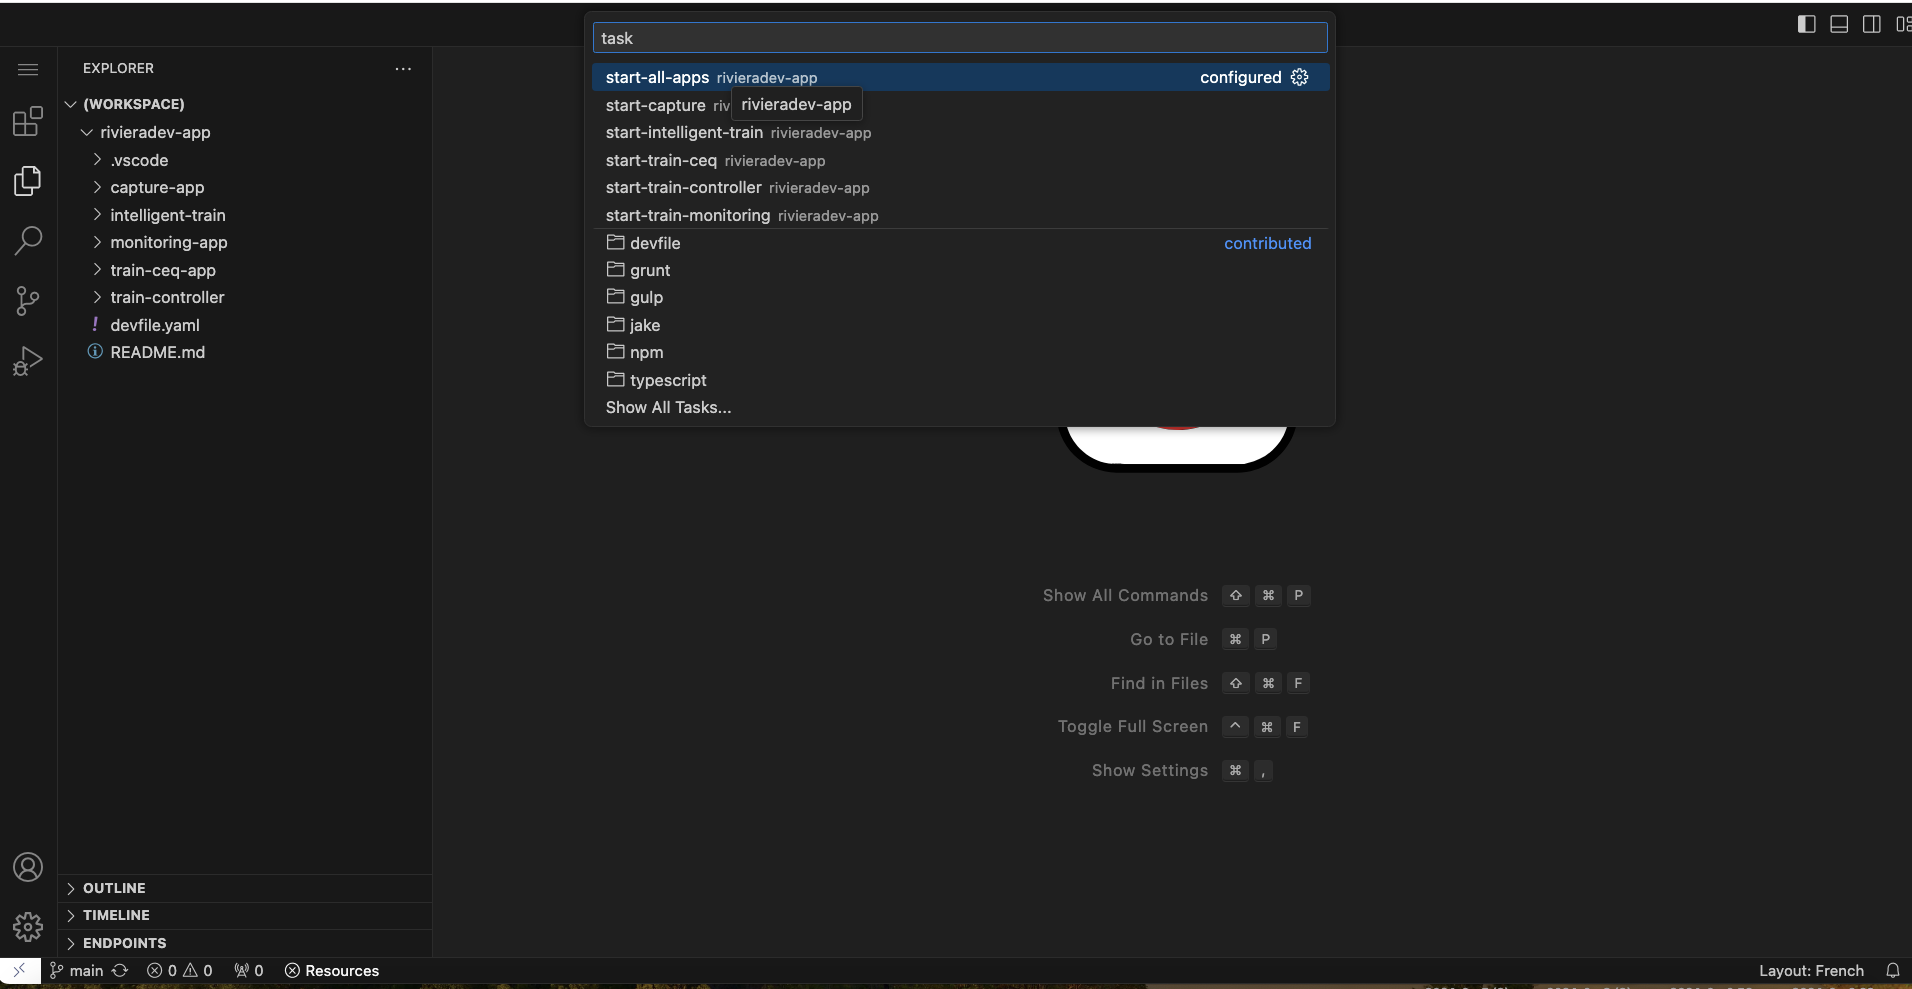Toggle the secondary side bar layout button
This screenshot has width=1912, height=989.
[1872, 24]
